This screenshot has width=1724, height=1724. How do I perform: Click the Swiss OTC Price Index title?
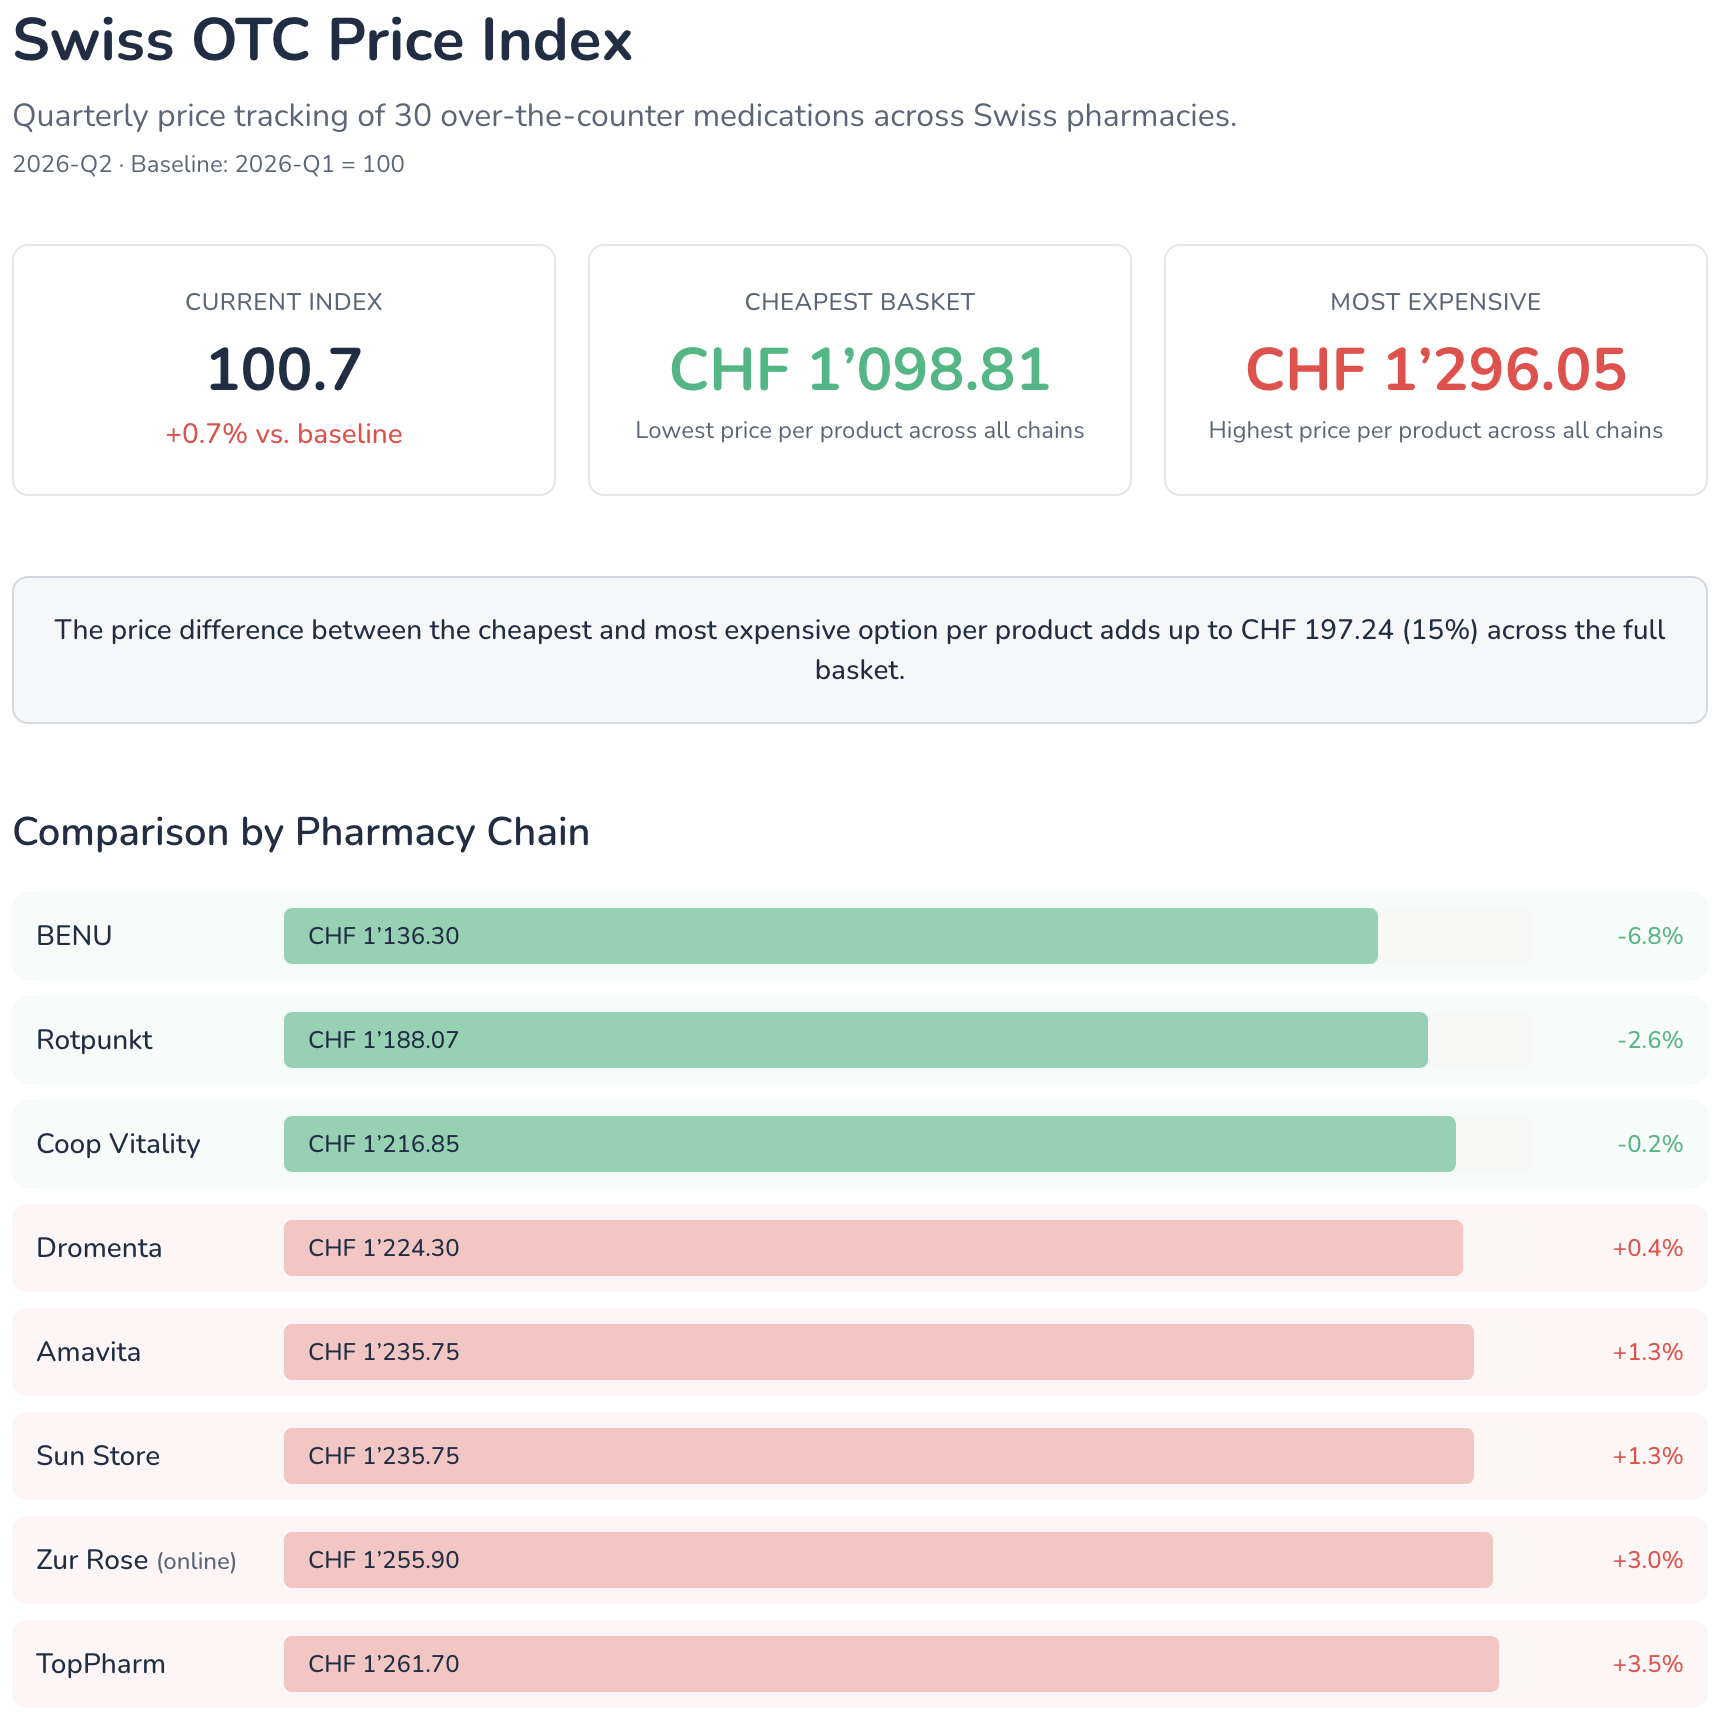click(x=322, y=41)
